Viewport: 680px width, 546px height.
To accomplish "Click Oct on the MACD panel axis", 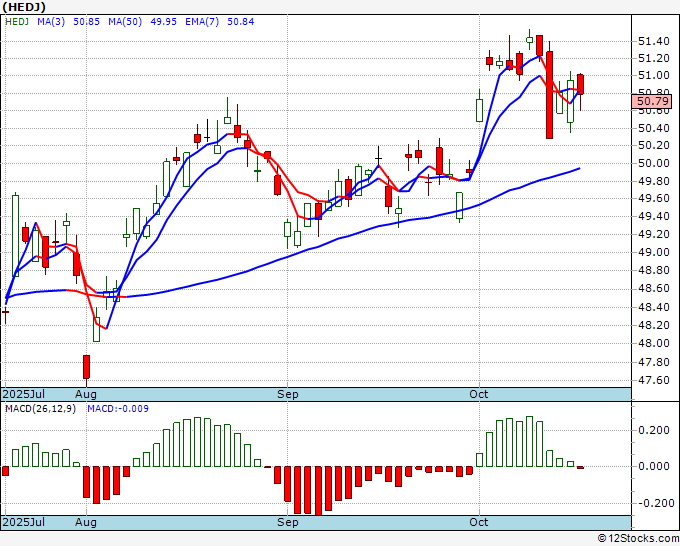I will (x=479, y=522).
